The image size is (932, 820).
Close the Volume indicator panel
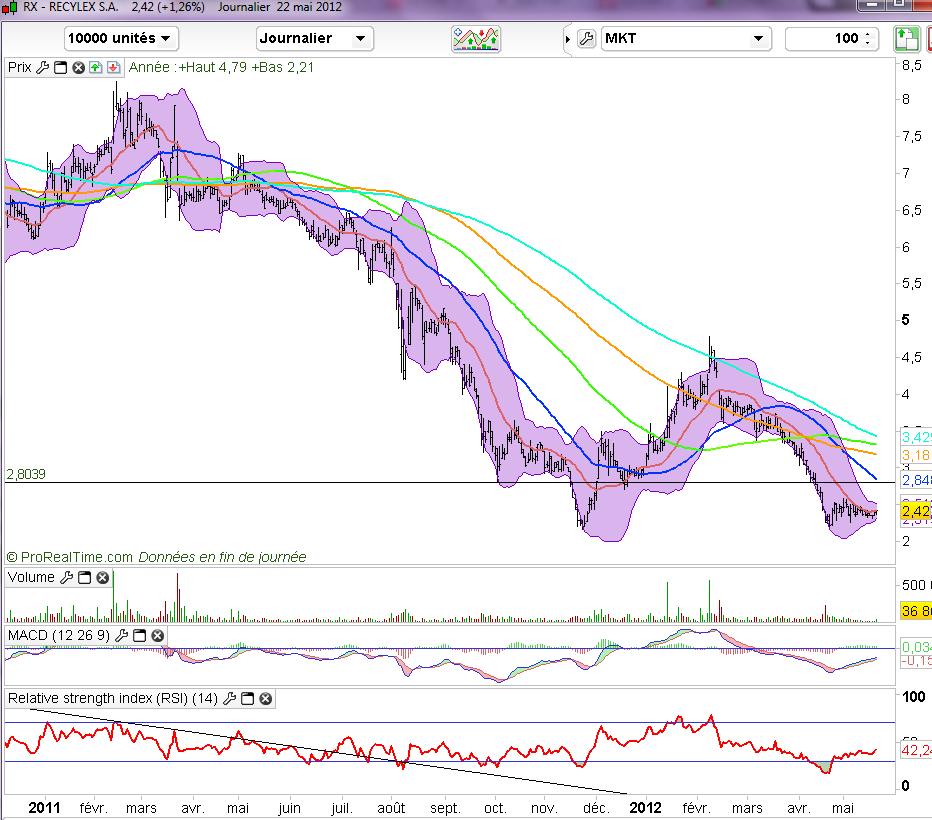click(x=101, y=578)
